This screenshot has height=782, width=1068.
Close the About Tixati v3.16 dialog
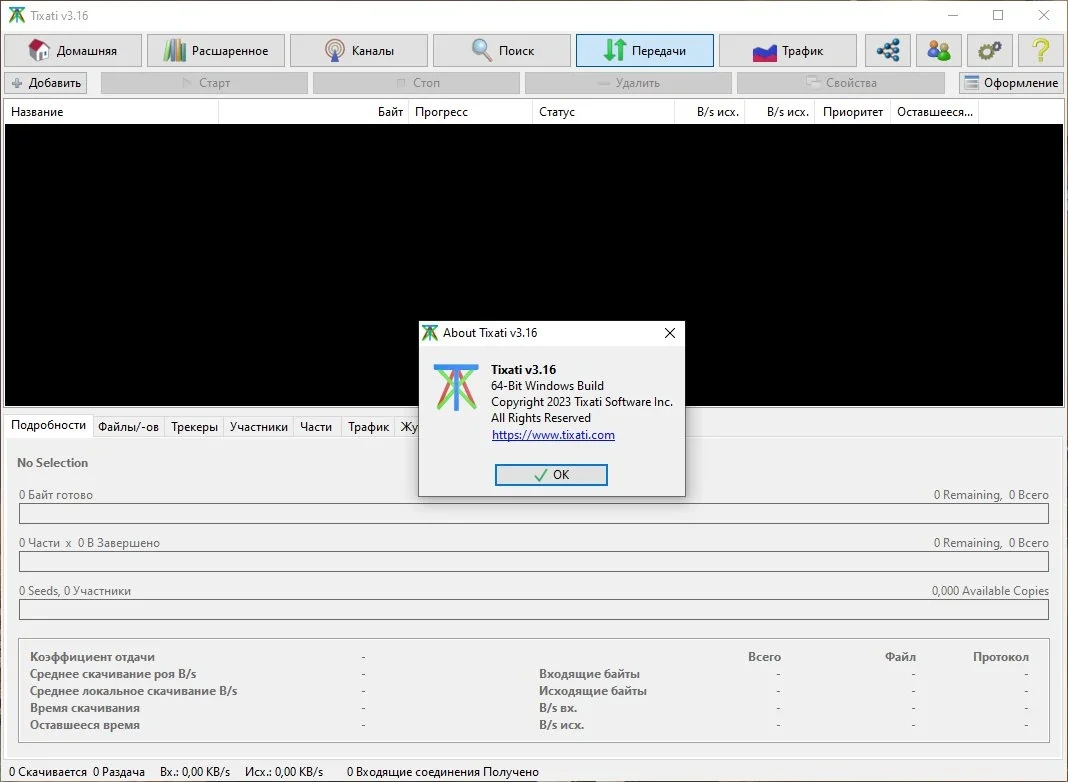pyautogui.click(x=670, y=333)
